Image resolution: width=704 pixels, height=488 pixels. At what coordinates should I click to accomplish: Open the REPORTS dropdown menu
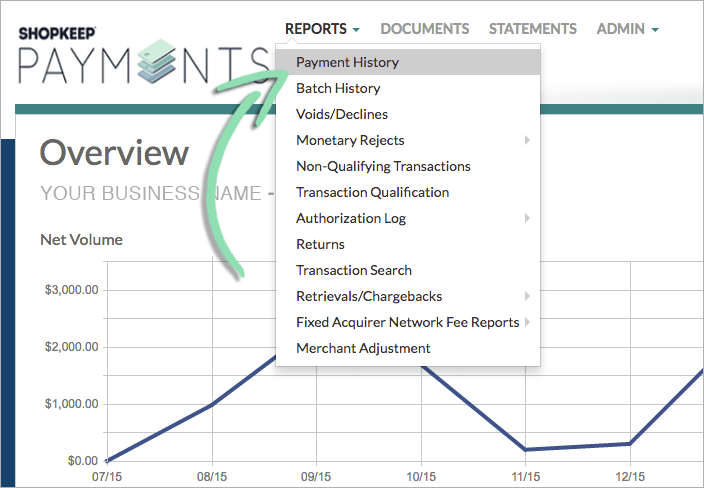coord(322,29)
